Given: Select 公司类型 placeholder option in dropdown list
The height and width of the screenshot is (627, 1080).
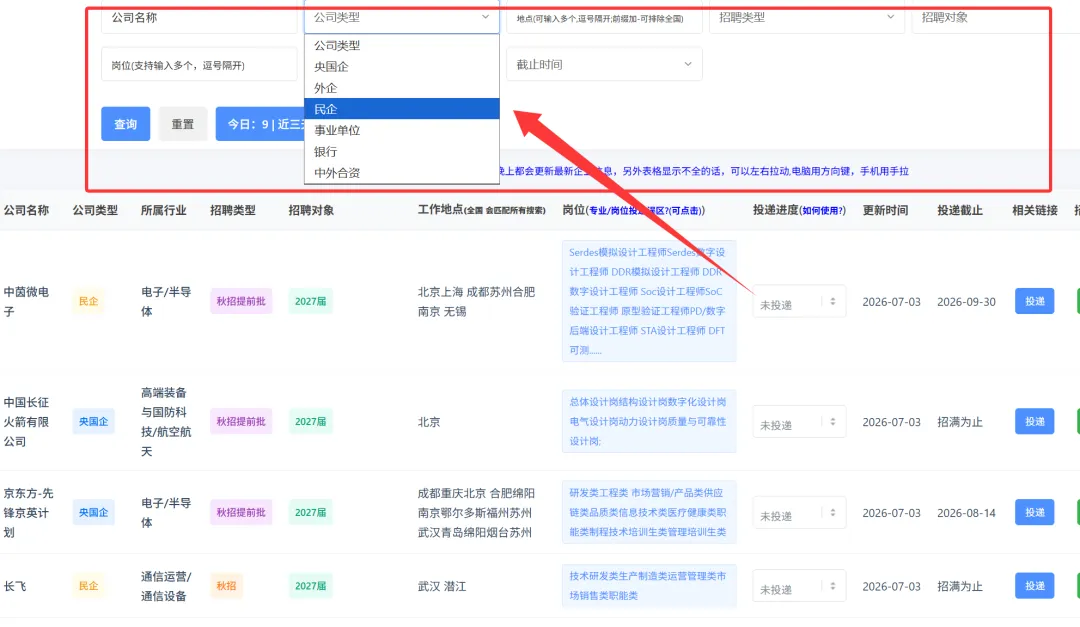Looking at the screenshot, I should pyautogui.click(x=402, y=45).
